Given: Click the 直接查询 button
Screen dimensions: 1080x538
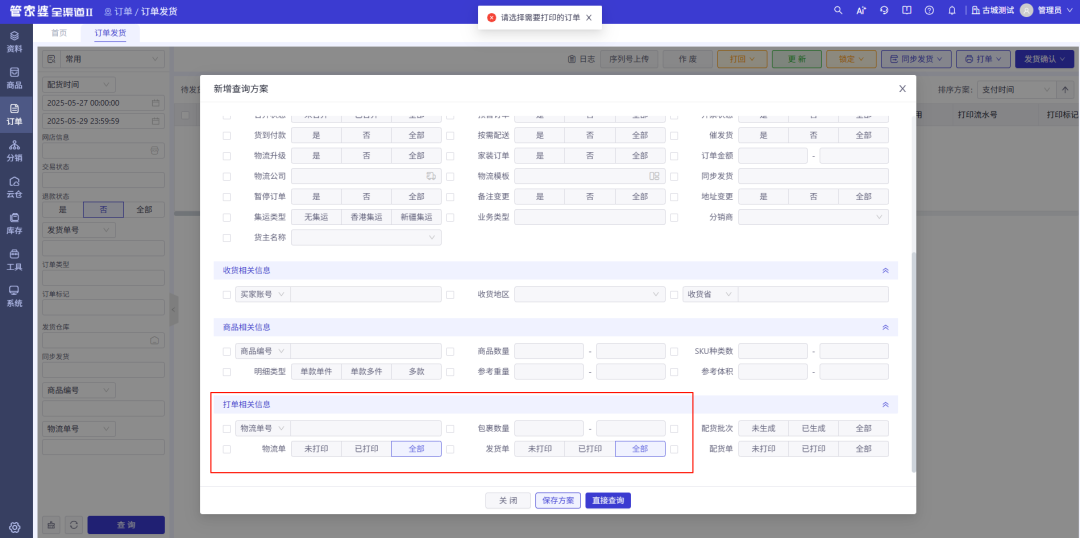Looking at the screenshot, I should (x=608, y=500).
